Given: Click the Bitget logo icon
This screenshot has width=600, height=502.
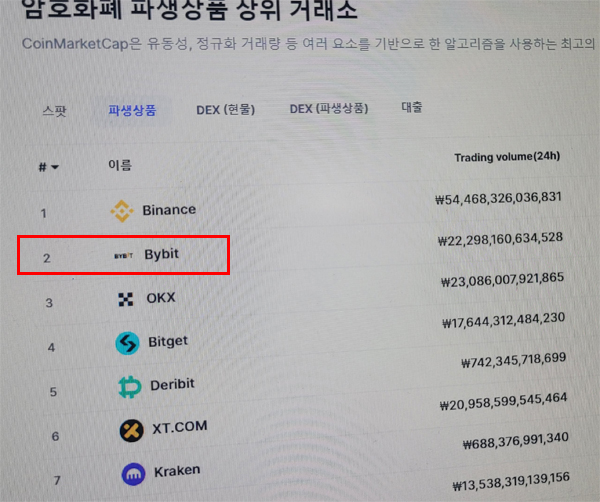Looking at the screenshot, I should tap(127, 343).
